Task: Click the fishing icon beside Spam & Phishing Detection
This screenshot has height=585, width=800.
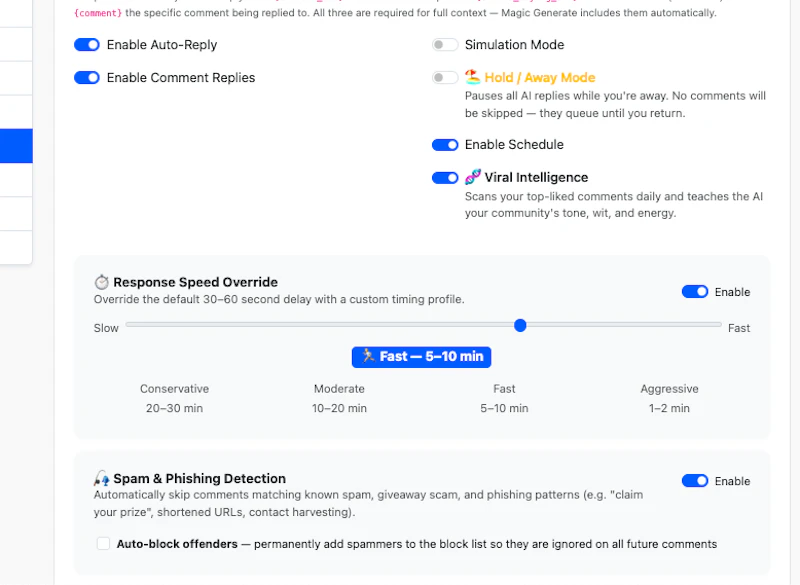Action: click(x=102, y=478)
